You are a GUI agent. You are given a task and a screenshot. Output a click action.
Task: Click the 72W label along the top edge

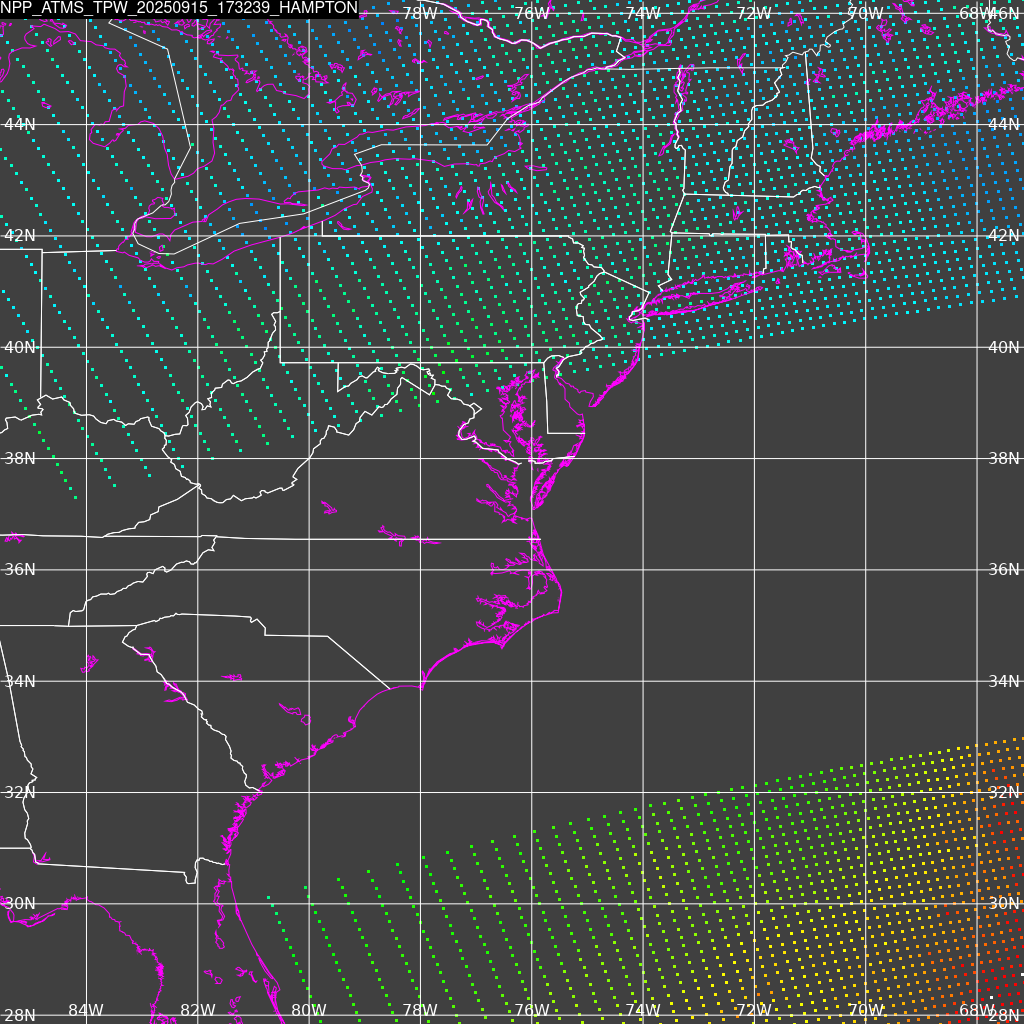point(754,13)
